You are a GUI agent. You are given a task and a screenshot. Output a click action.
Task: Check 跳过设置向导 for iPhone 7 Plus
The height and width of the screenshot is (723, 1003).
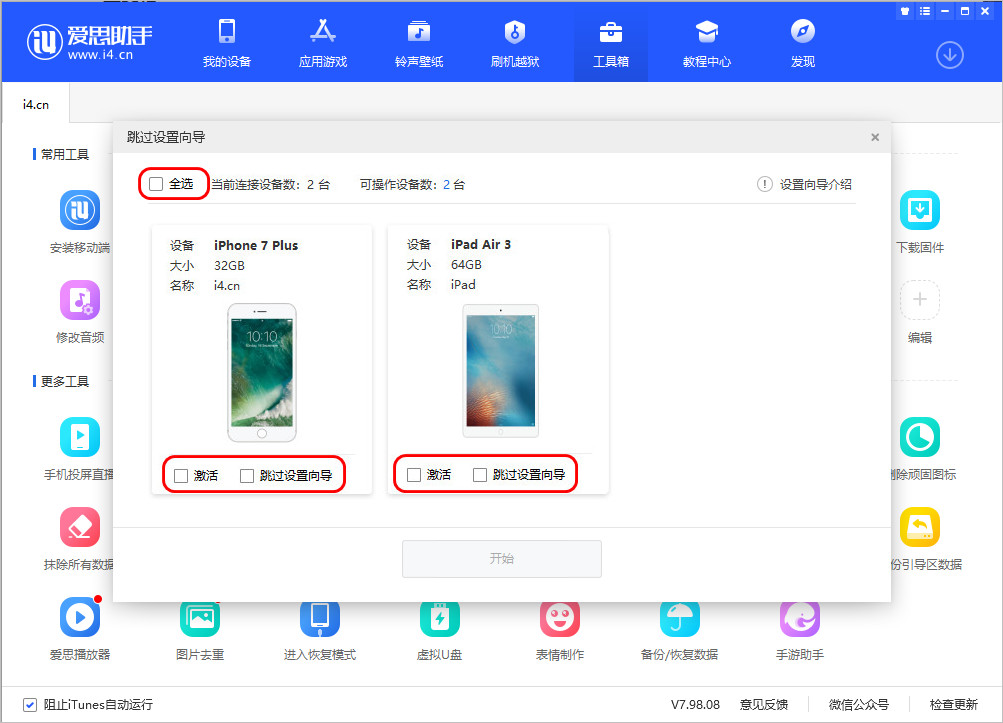pyautogui.click(x=247, y=476)
